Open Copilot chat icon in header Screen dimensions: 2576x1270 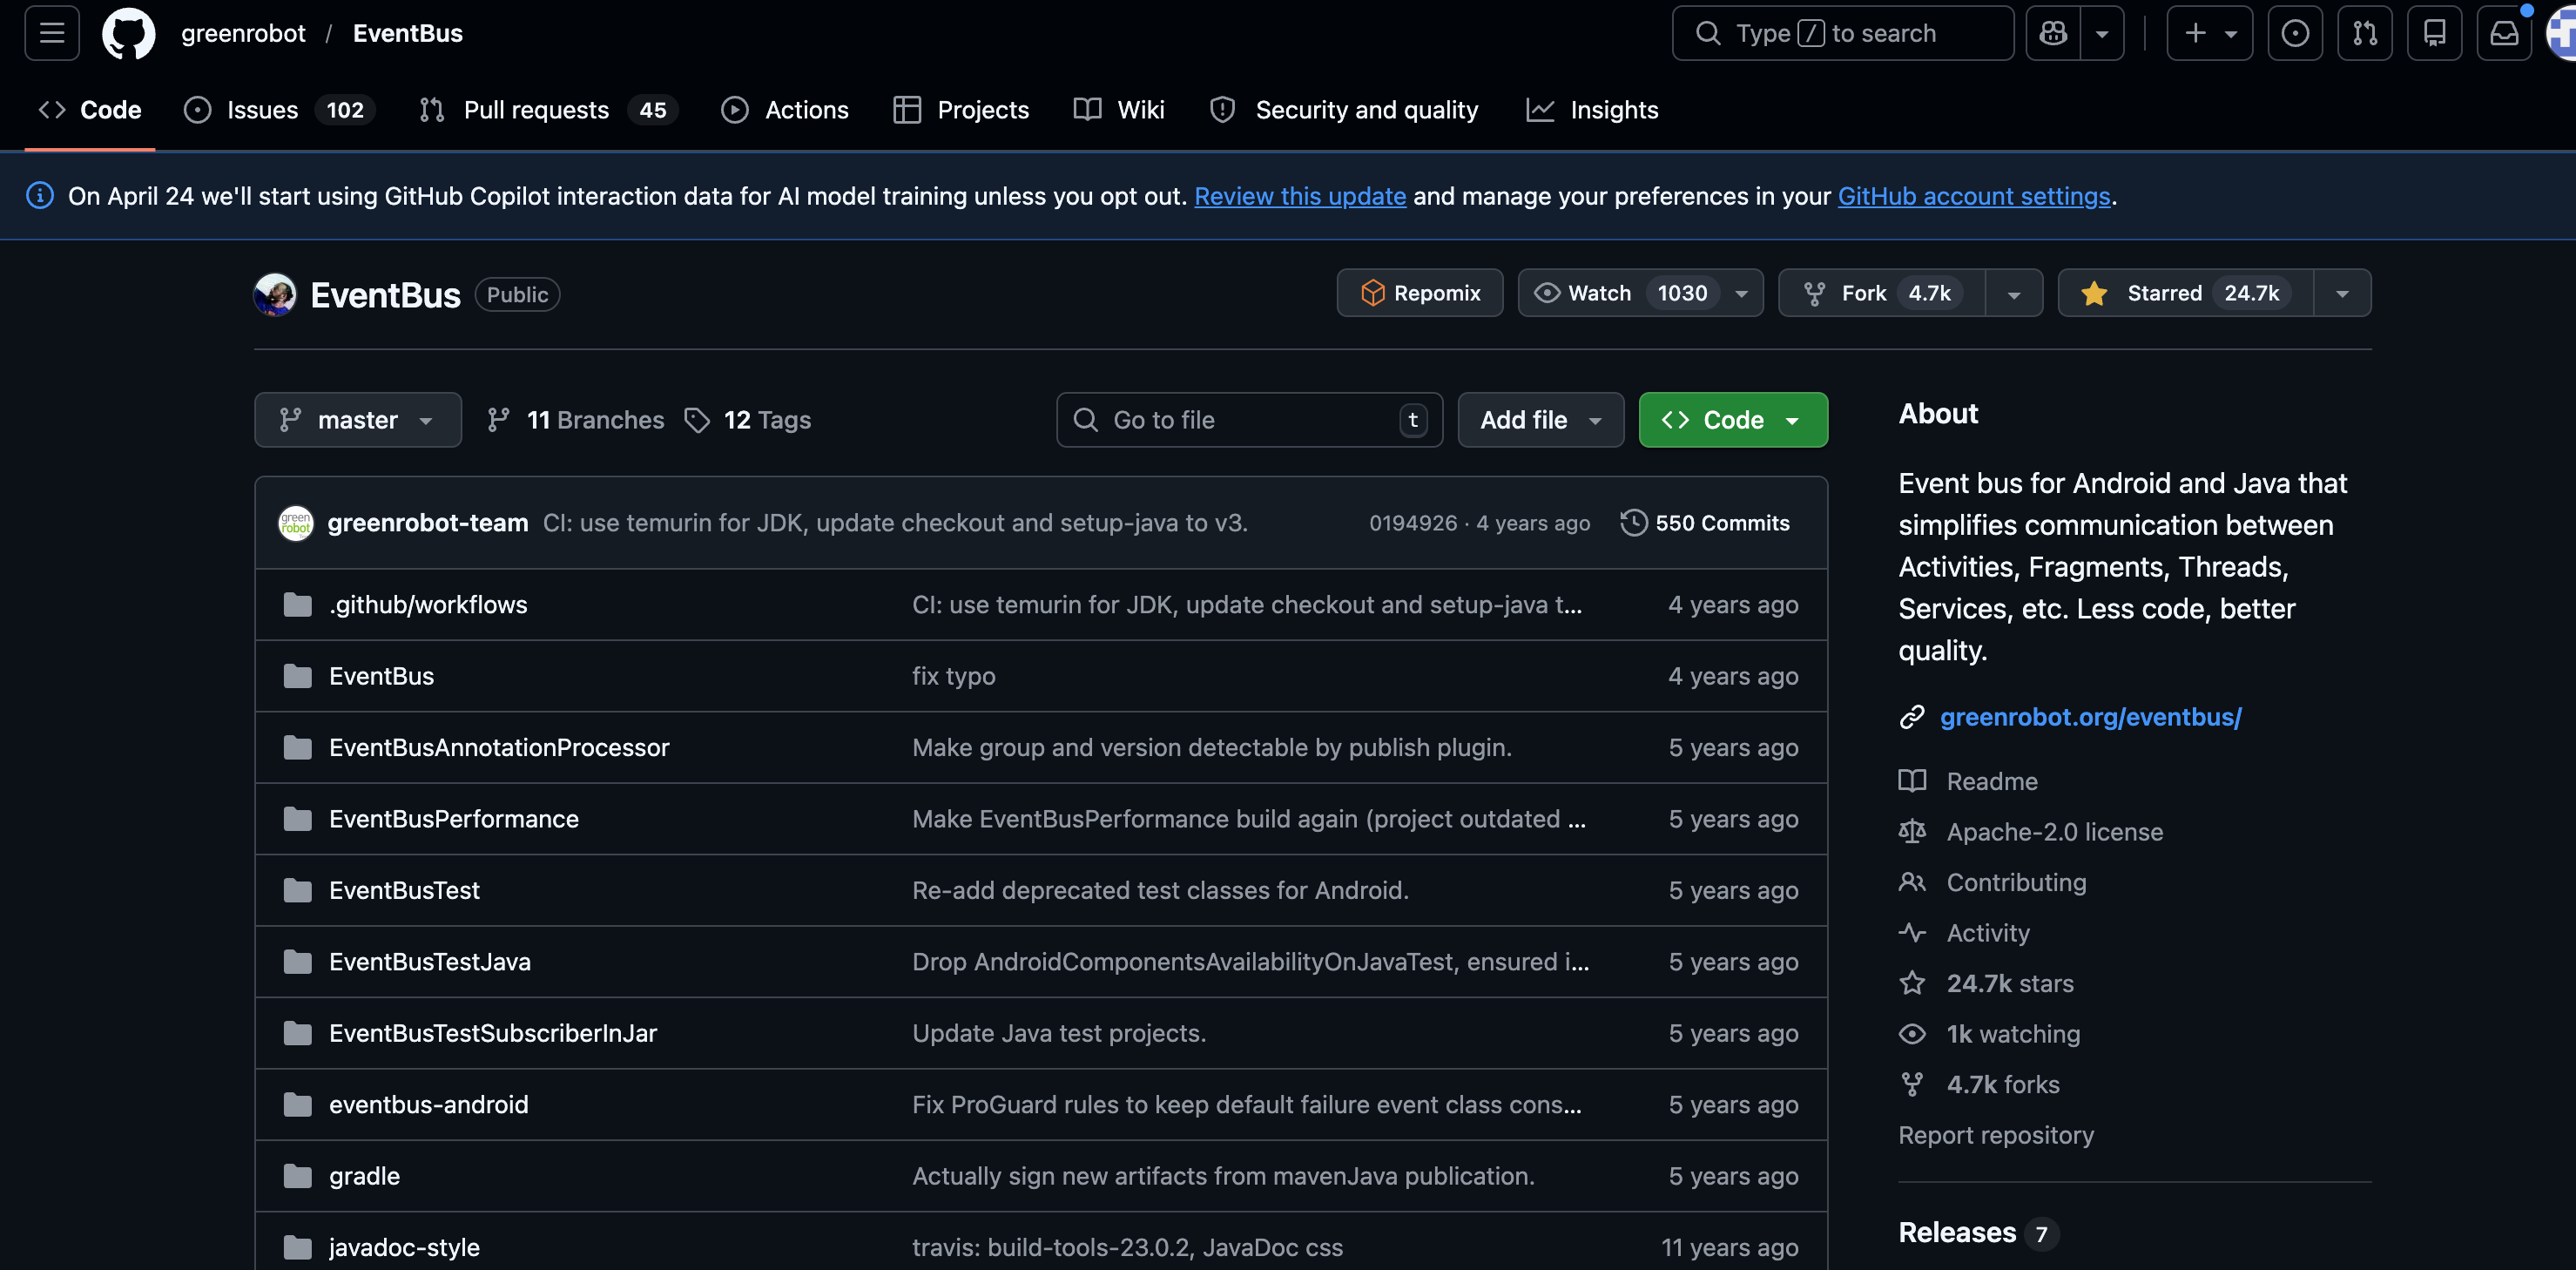[x=2053, y=34]
